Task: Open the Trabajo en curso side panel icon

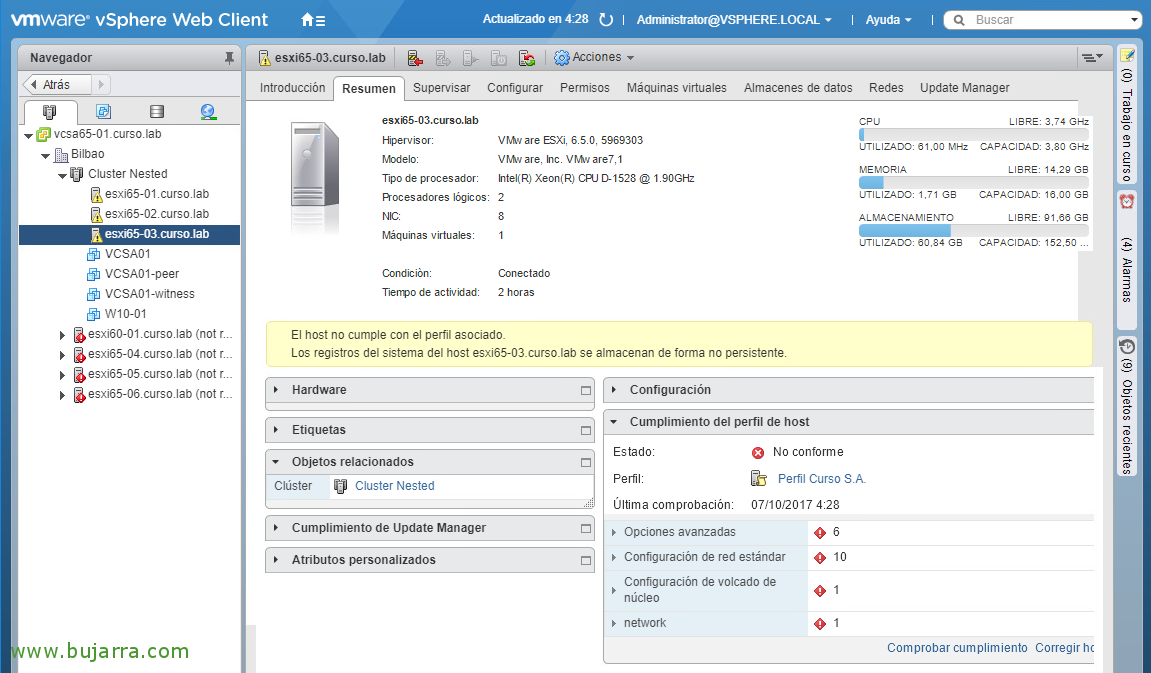Action: click(x=1127, y=55)
